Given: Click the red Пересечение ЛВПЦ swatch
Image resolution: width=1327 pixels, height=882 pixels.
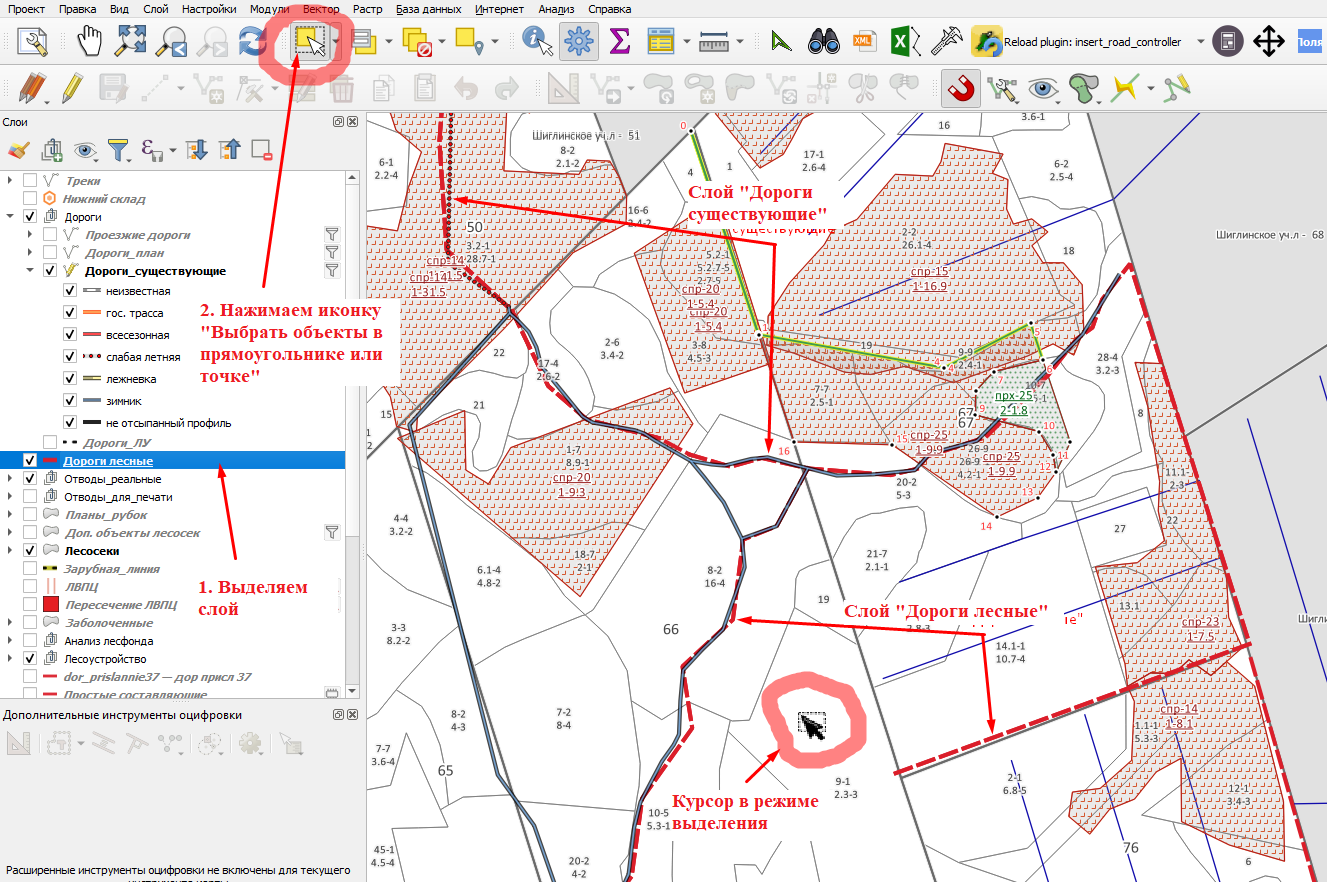Looking at the screenshot, I should 53,605.
